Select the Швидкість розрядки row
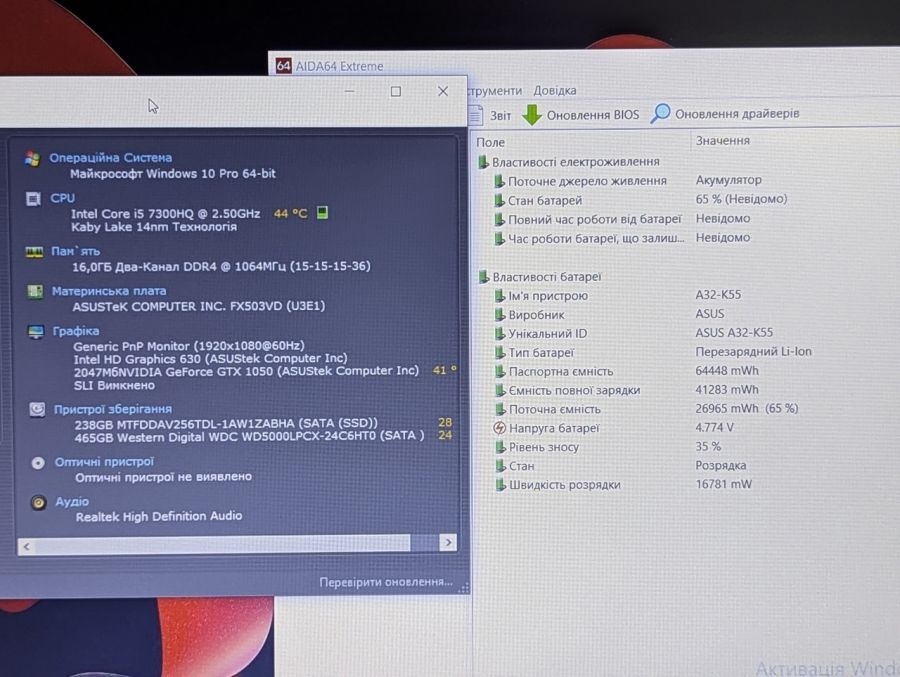The height and width of the screenshot is (677, 900). [623, 485]
